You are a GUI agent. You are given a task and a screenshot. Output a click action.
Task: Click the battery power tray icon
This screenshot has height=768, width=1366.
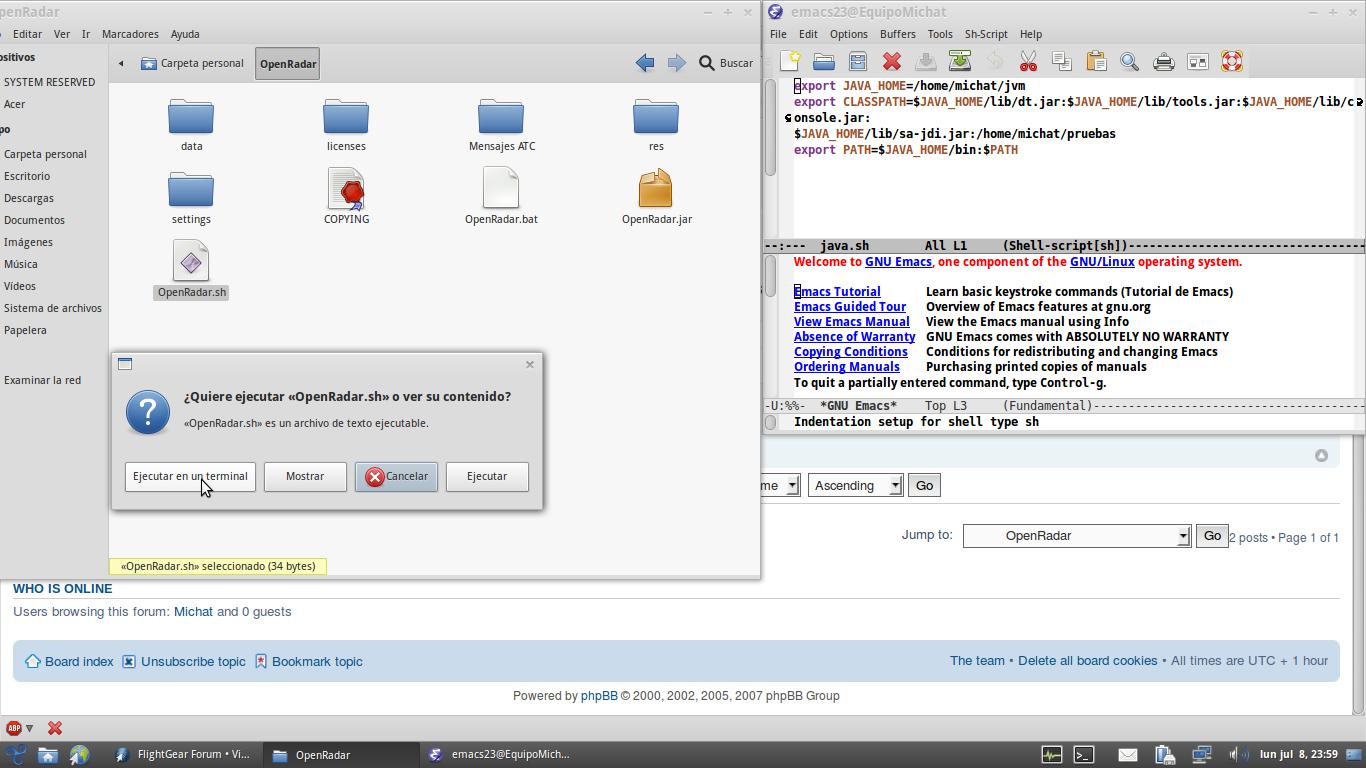click(x=1164, y=755)
